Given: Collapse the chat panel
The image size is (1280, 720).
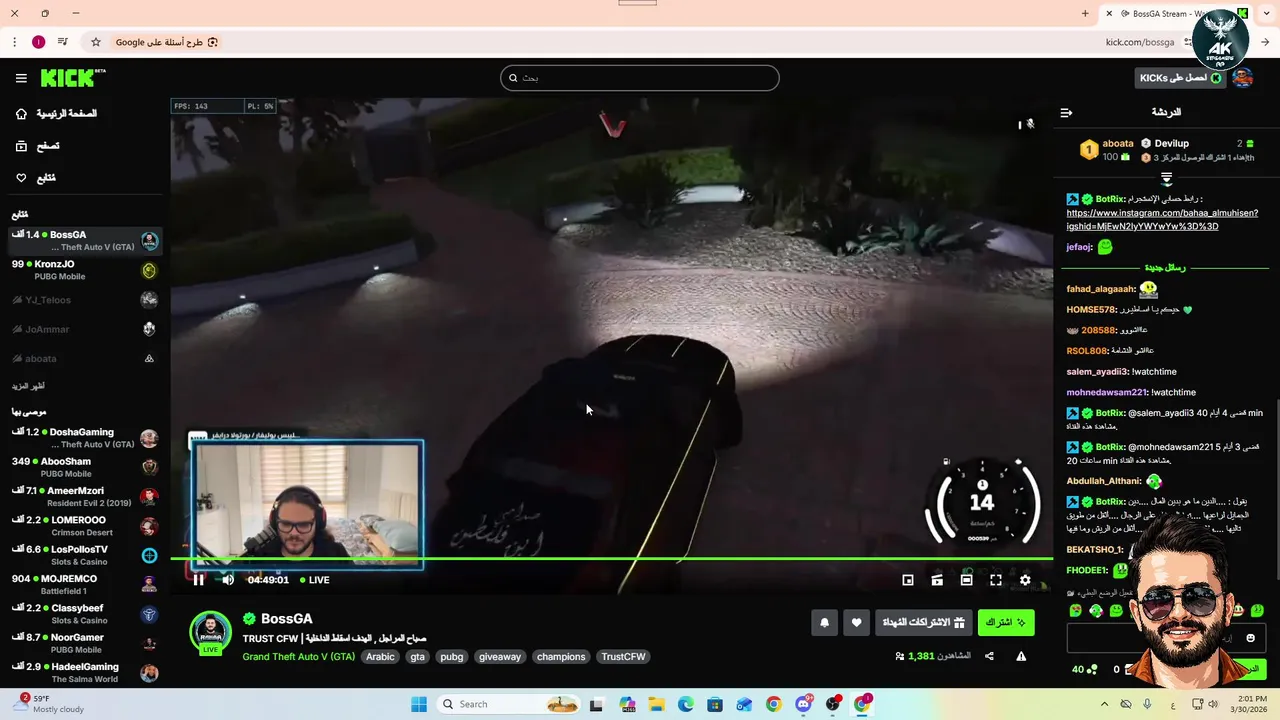Looking at the screenshot, I should click(x=1066, y=113).
